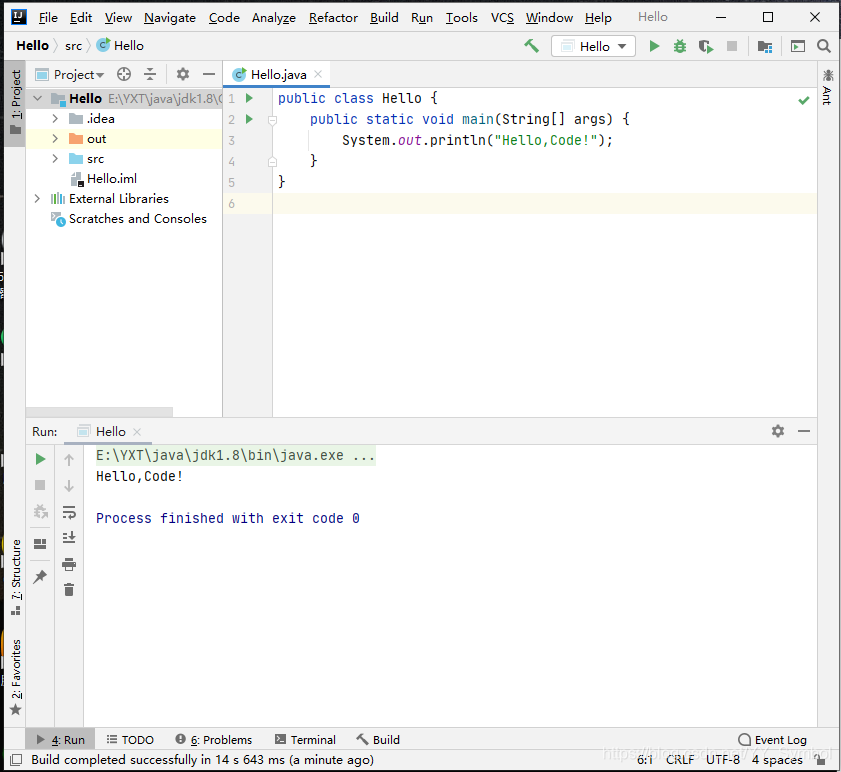841x772 pixels.
Task: Rerun Hello in Run panel
Action: [x=40, y=459]
